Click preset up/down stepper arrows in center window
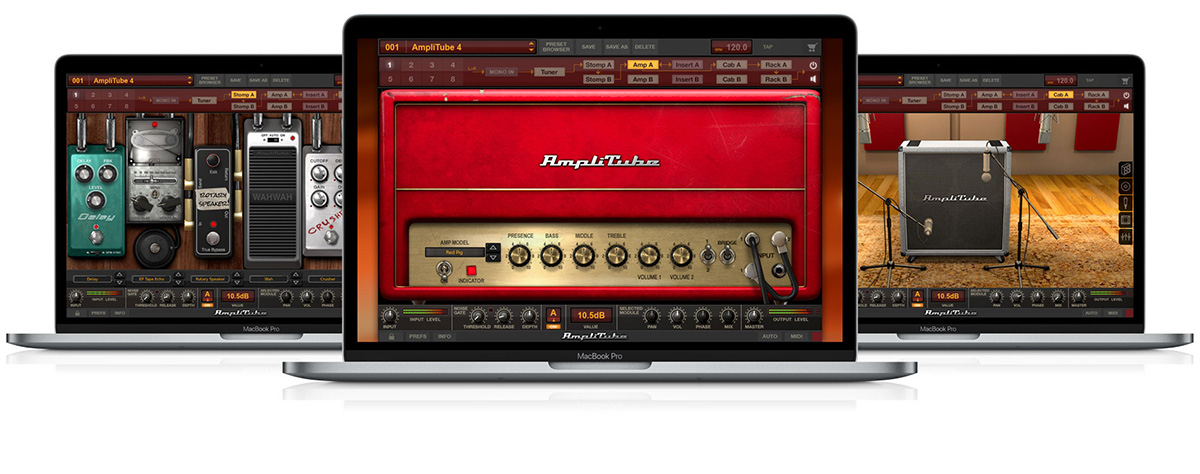Image resolution: width=1200 pixels, height=474 pixels. click(x=529, y=47)
